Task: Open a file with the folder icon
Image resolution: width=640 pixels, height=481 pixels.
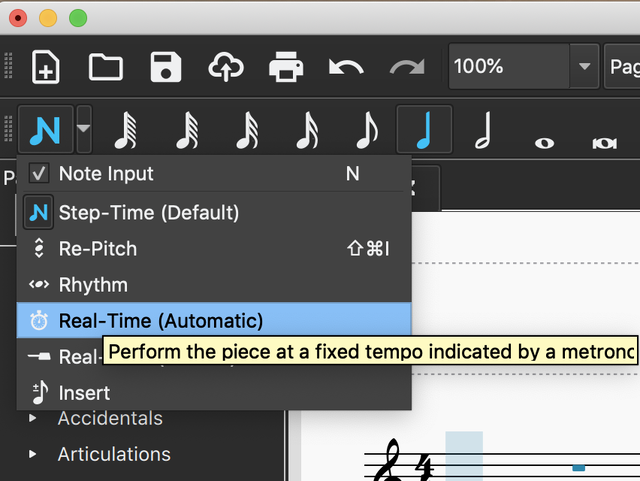Action: 105,67
